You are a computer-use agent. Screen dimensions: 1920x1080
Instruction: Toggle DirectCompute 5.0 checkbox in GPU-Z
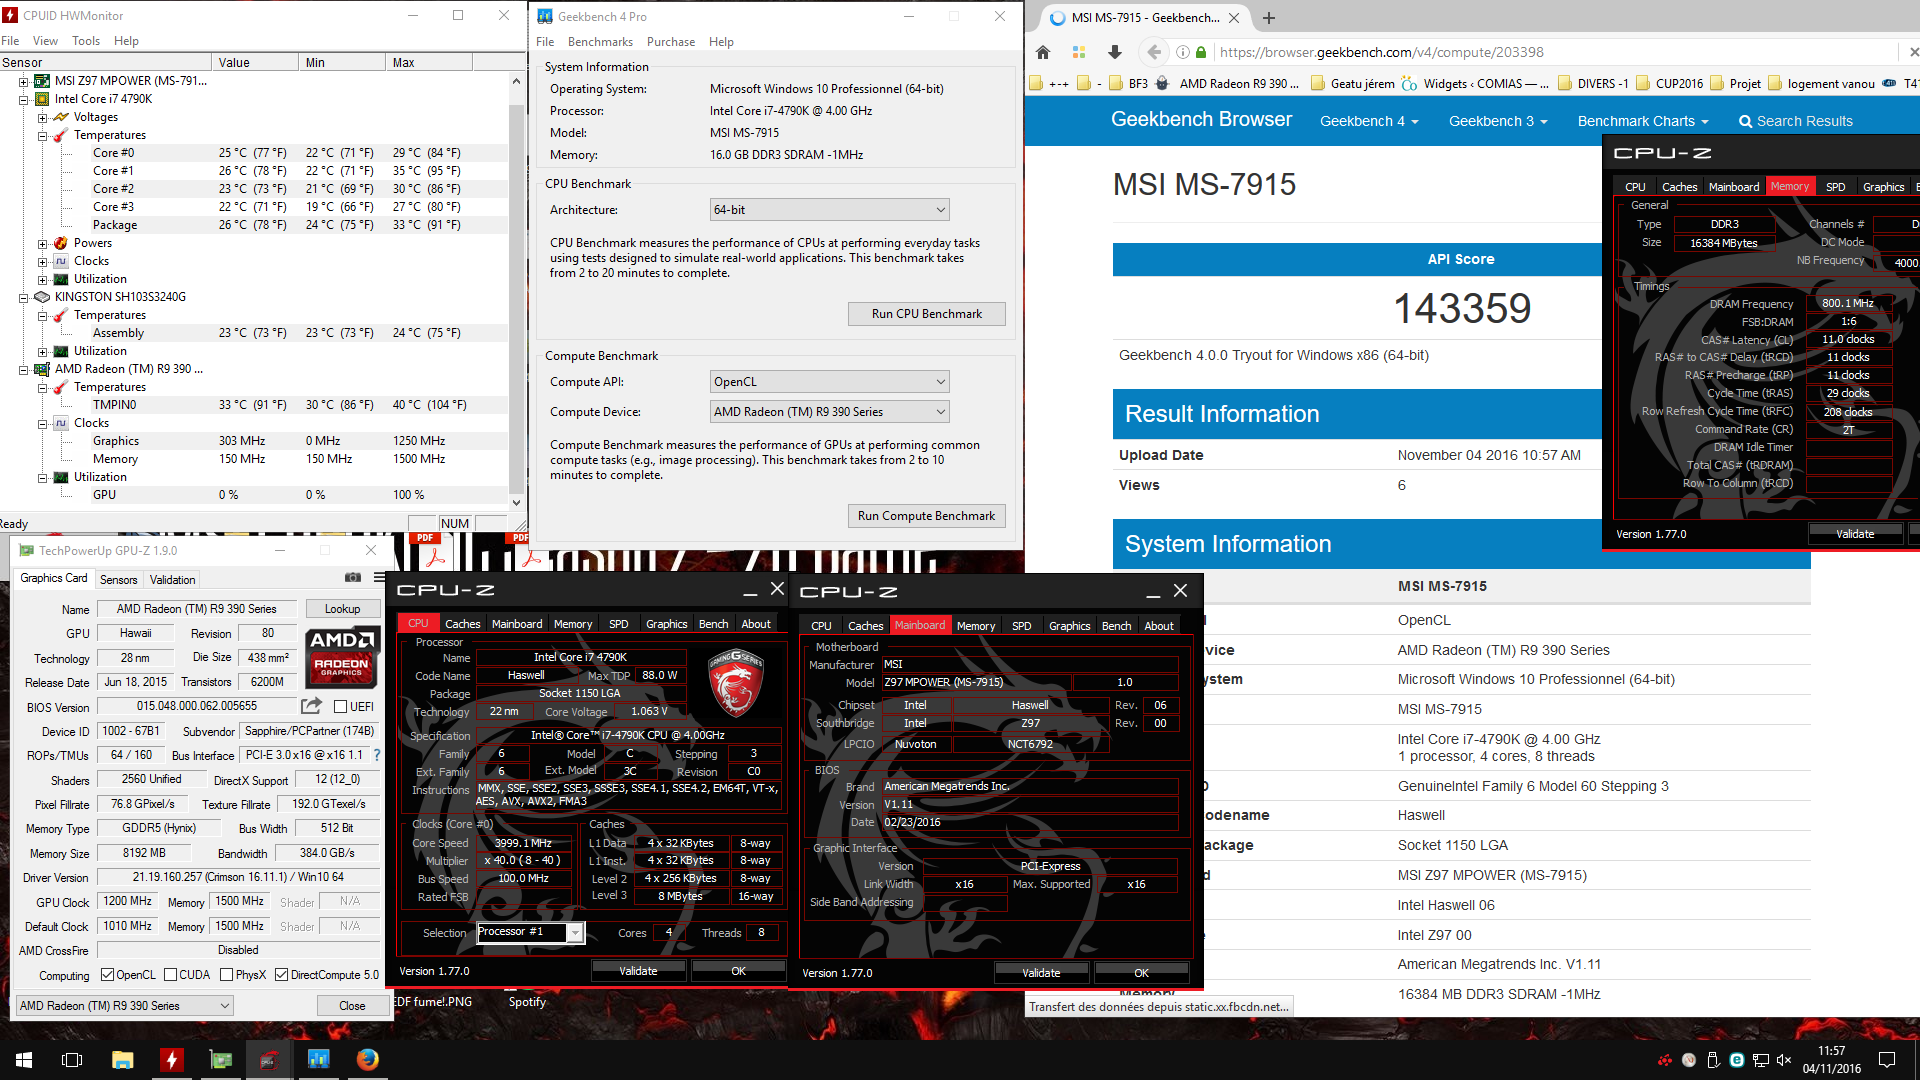coord(281,975)
